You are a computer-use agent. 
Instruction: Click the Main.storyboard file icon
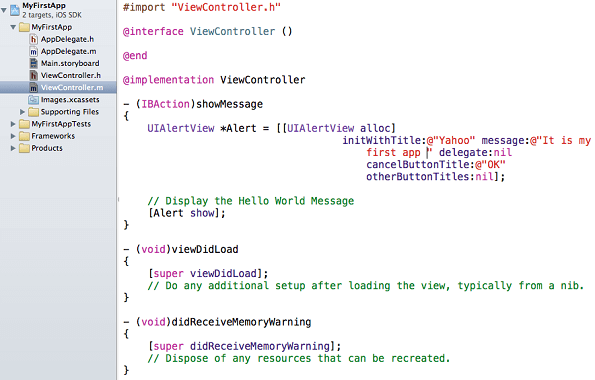click(x=34, y=63)
